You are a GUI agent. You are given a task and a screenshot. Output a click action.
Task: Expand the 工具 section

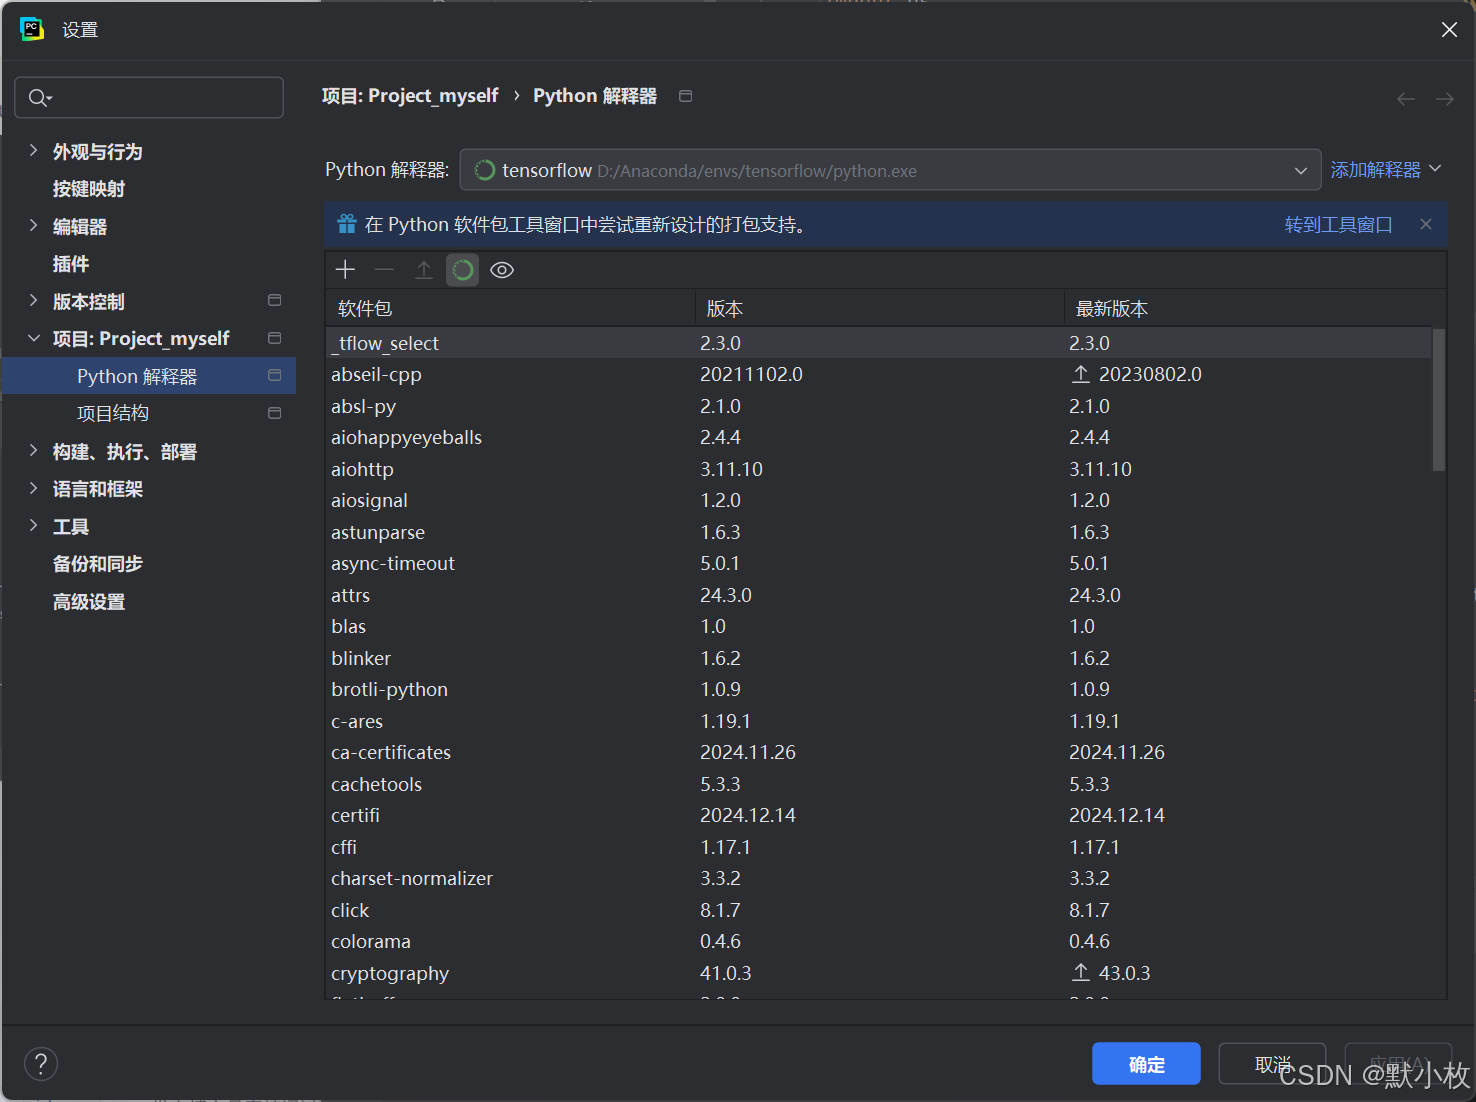[33, 526]
